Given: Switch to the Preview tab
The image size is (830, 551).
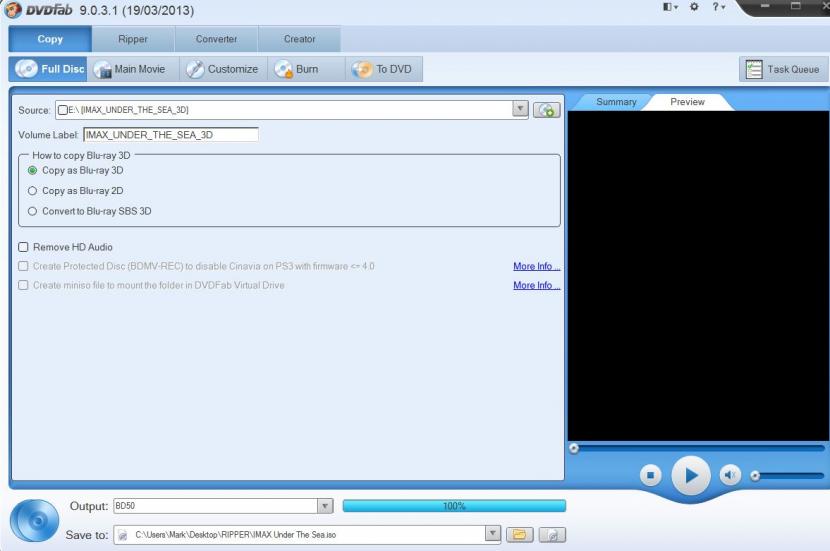Looking at the screenshot, I should click(687, 102).
